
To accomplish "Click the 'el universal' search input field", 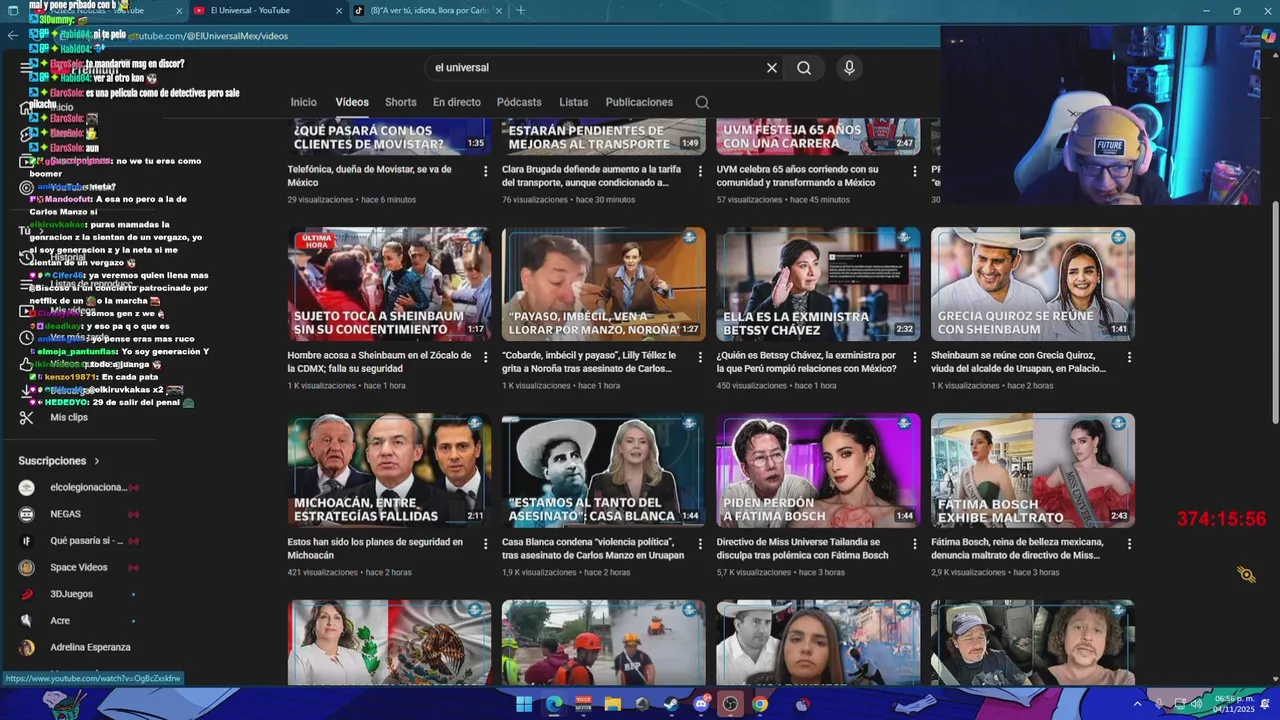I will [x=595, y=68].
